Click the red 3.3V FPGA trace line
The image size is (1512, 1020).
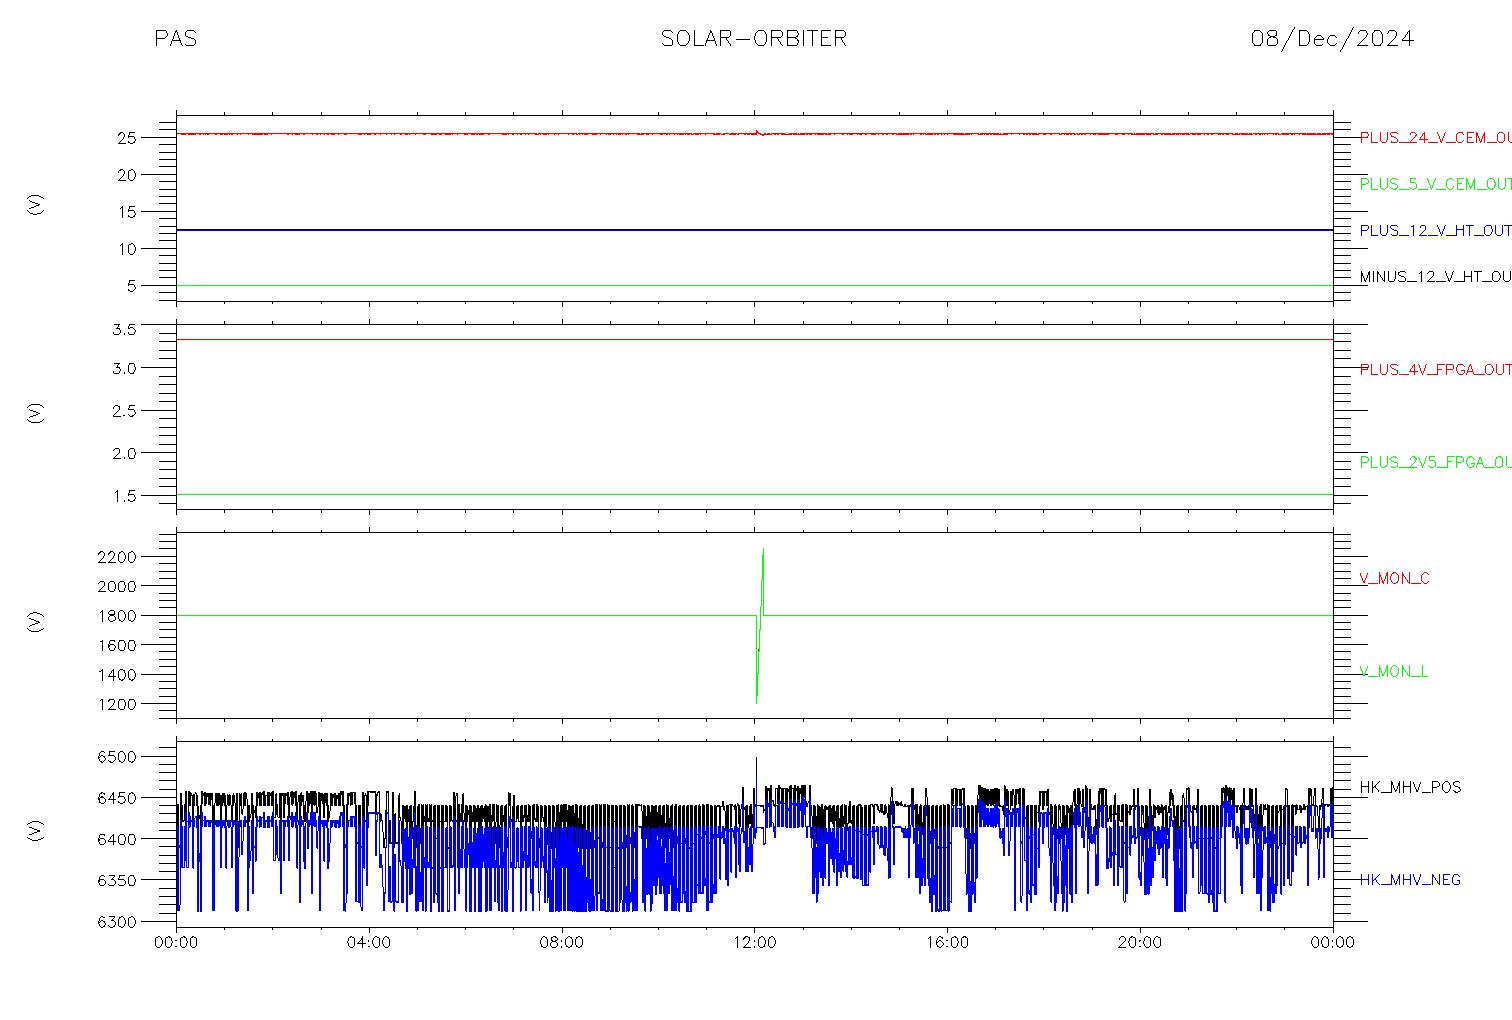(x=755, y=339)
